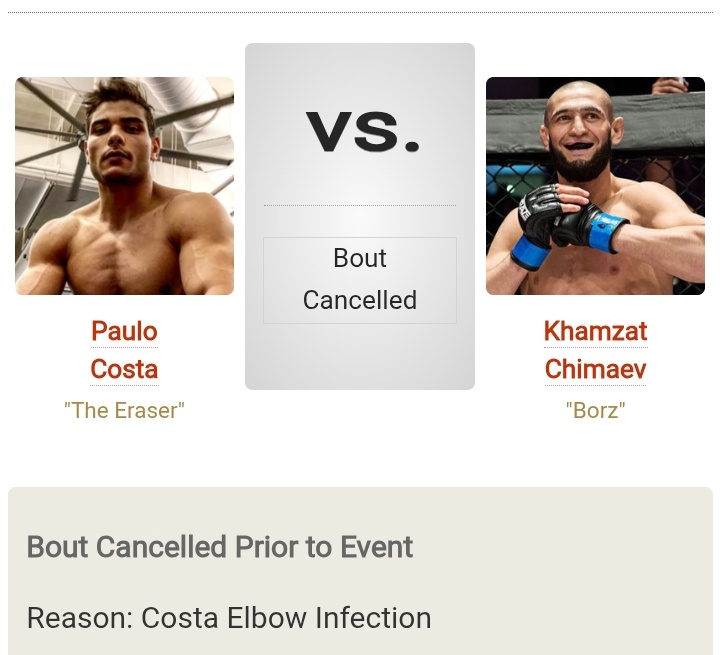The image size is (720, 655).
Task: Follow the "Khamzat" first name link
Action: (x=596, y=331)
